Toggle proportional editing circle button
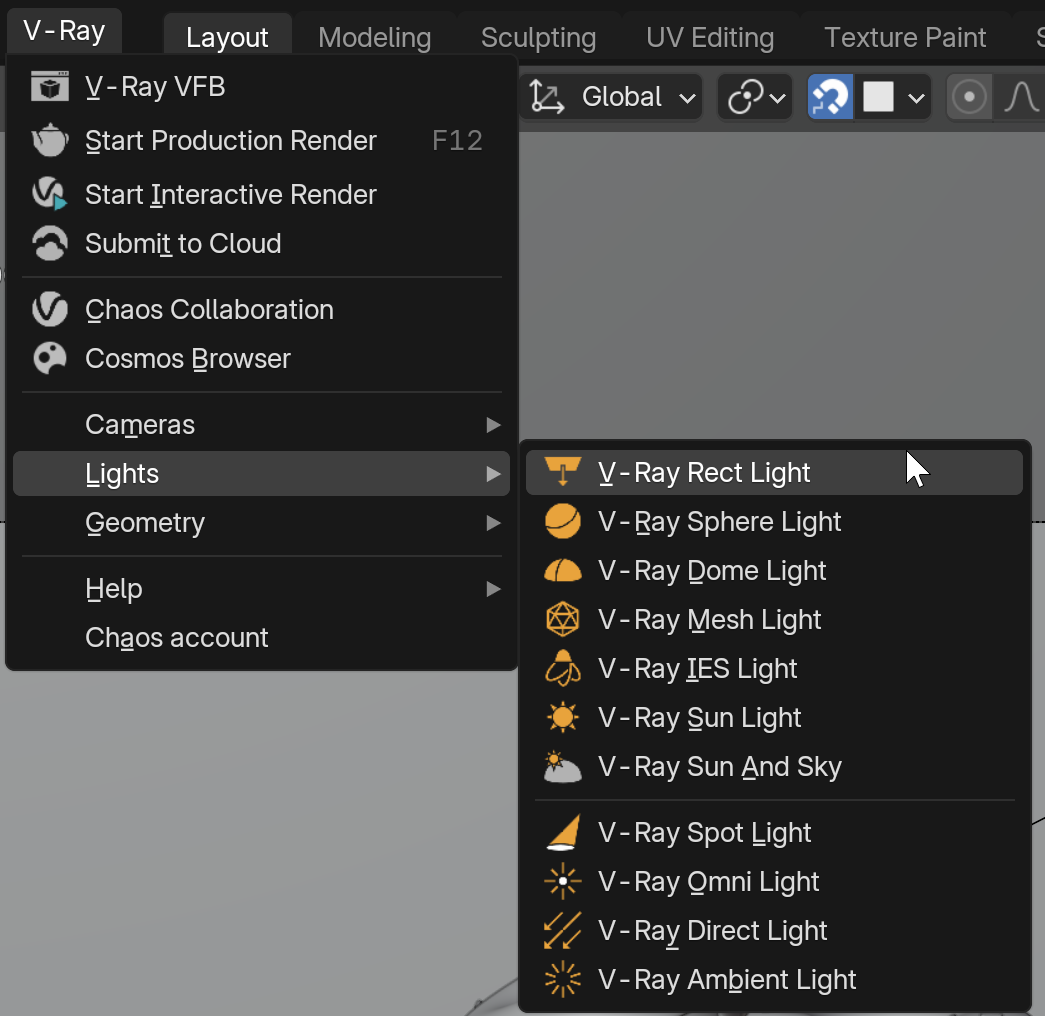 [969, 97]
